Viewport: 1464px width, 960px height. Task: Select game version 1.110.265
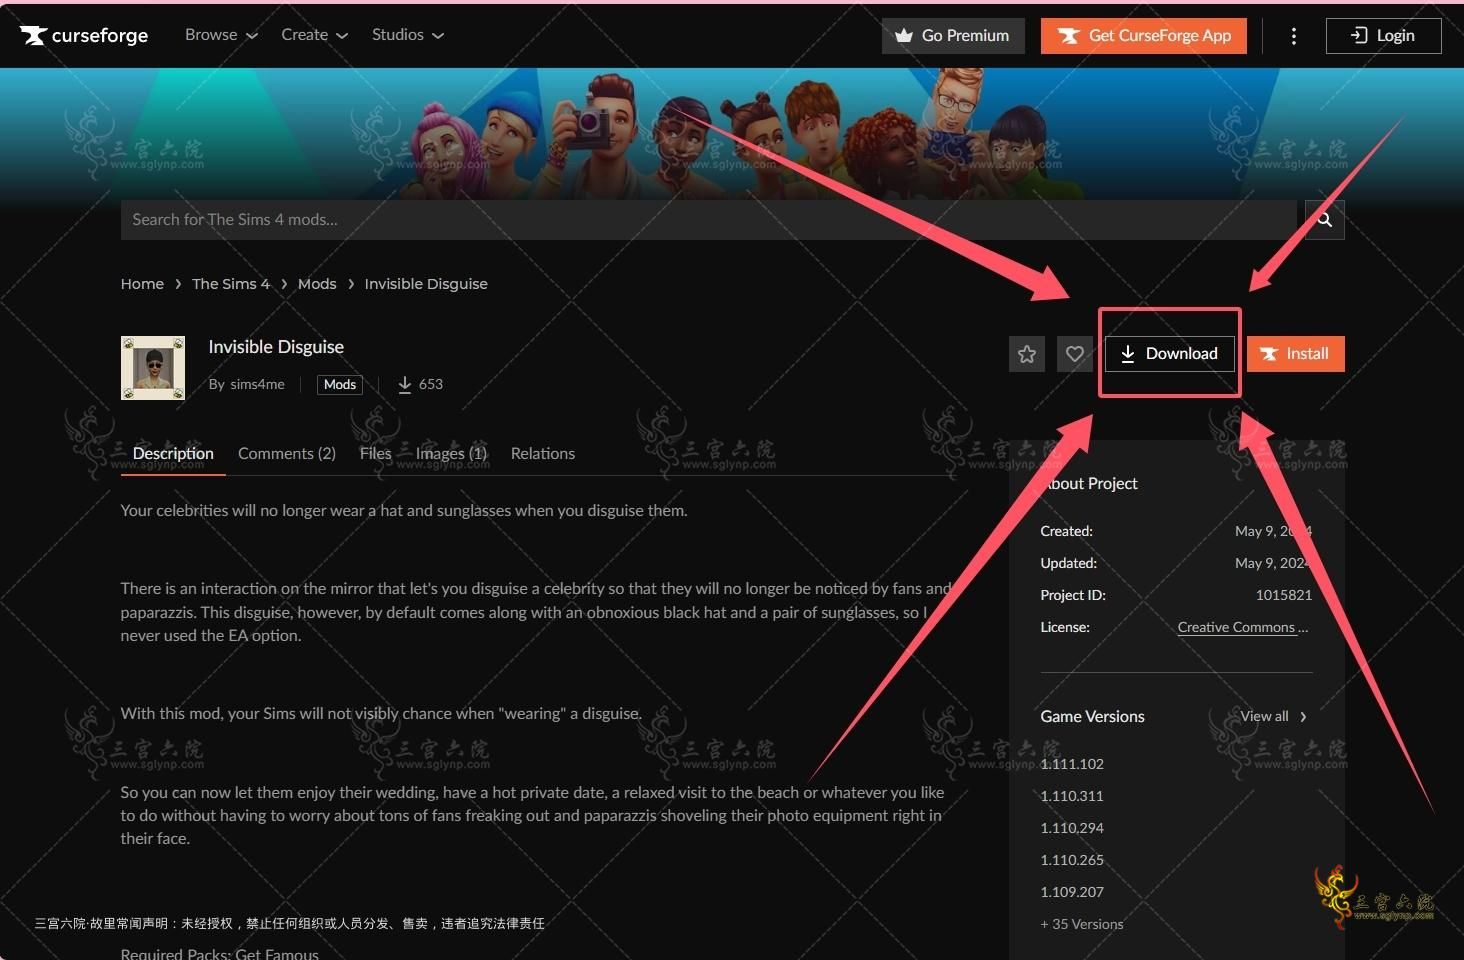(x=1072, y=860)
